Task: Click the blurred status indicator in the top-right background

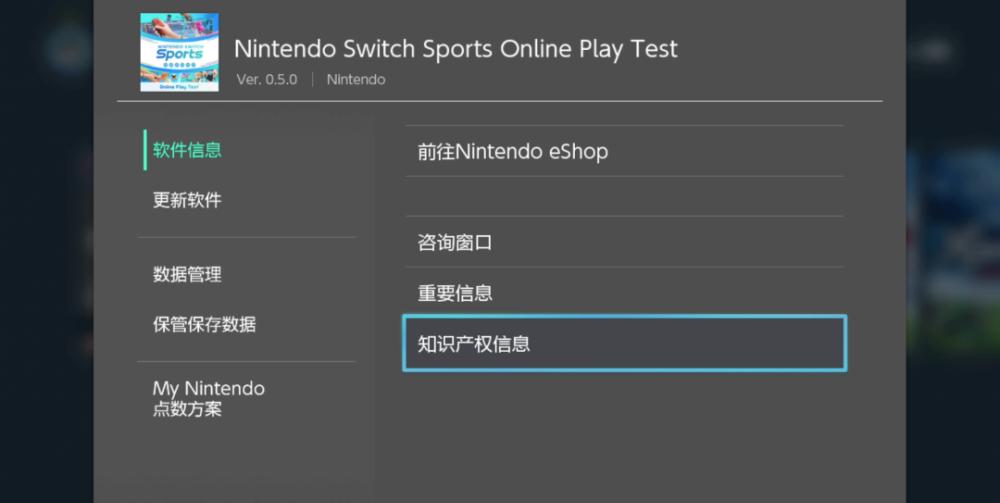Action: point(932,51)
